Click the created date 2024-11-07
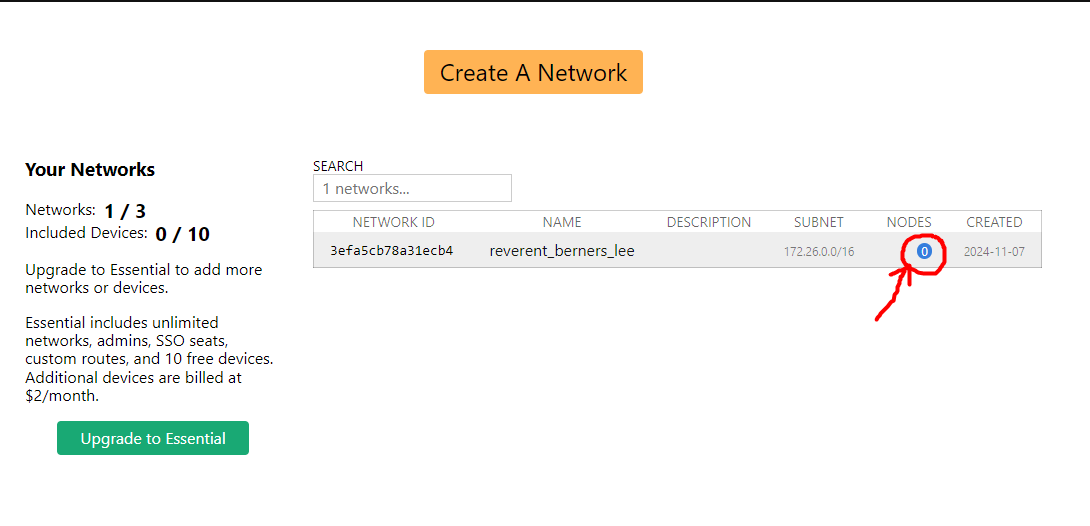Screen dimensions: 1090x526 point(994,252)
